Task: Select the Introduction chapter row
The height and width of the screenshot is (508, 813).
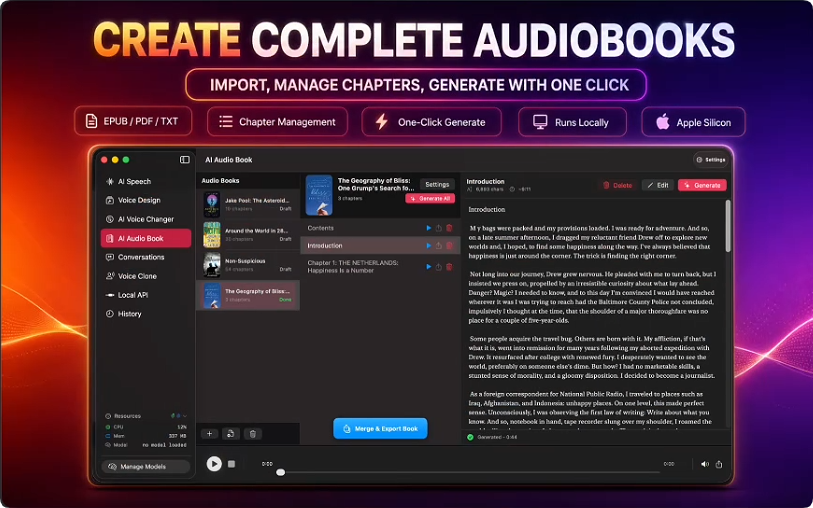Action: tap(380, 246)
